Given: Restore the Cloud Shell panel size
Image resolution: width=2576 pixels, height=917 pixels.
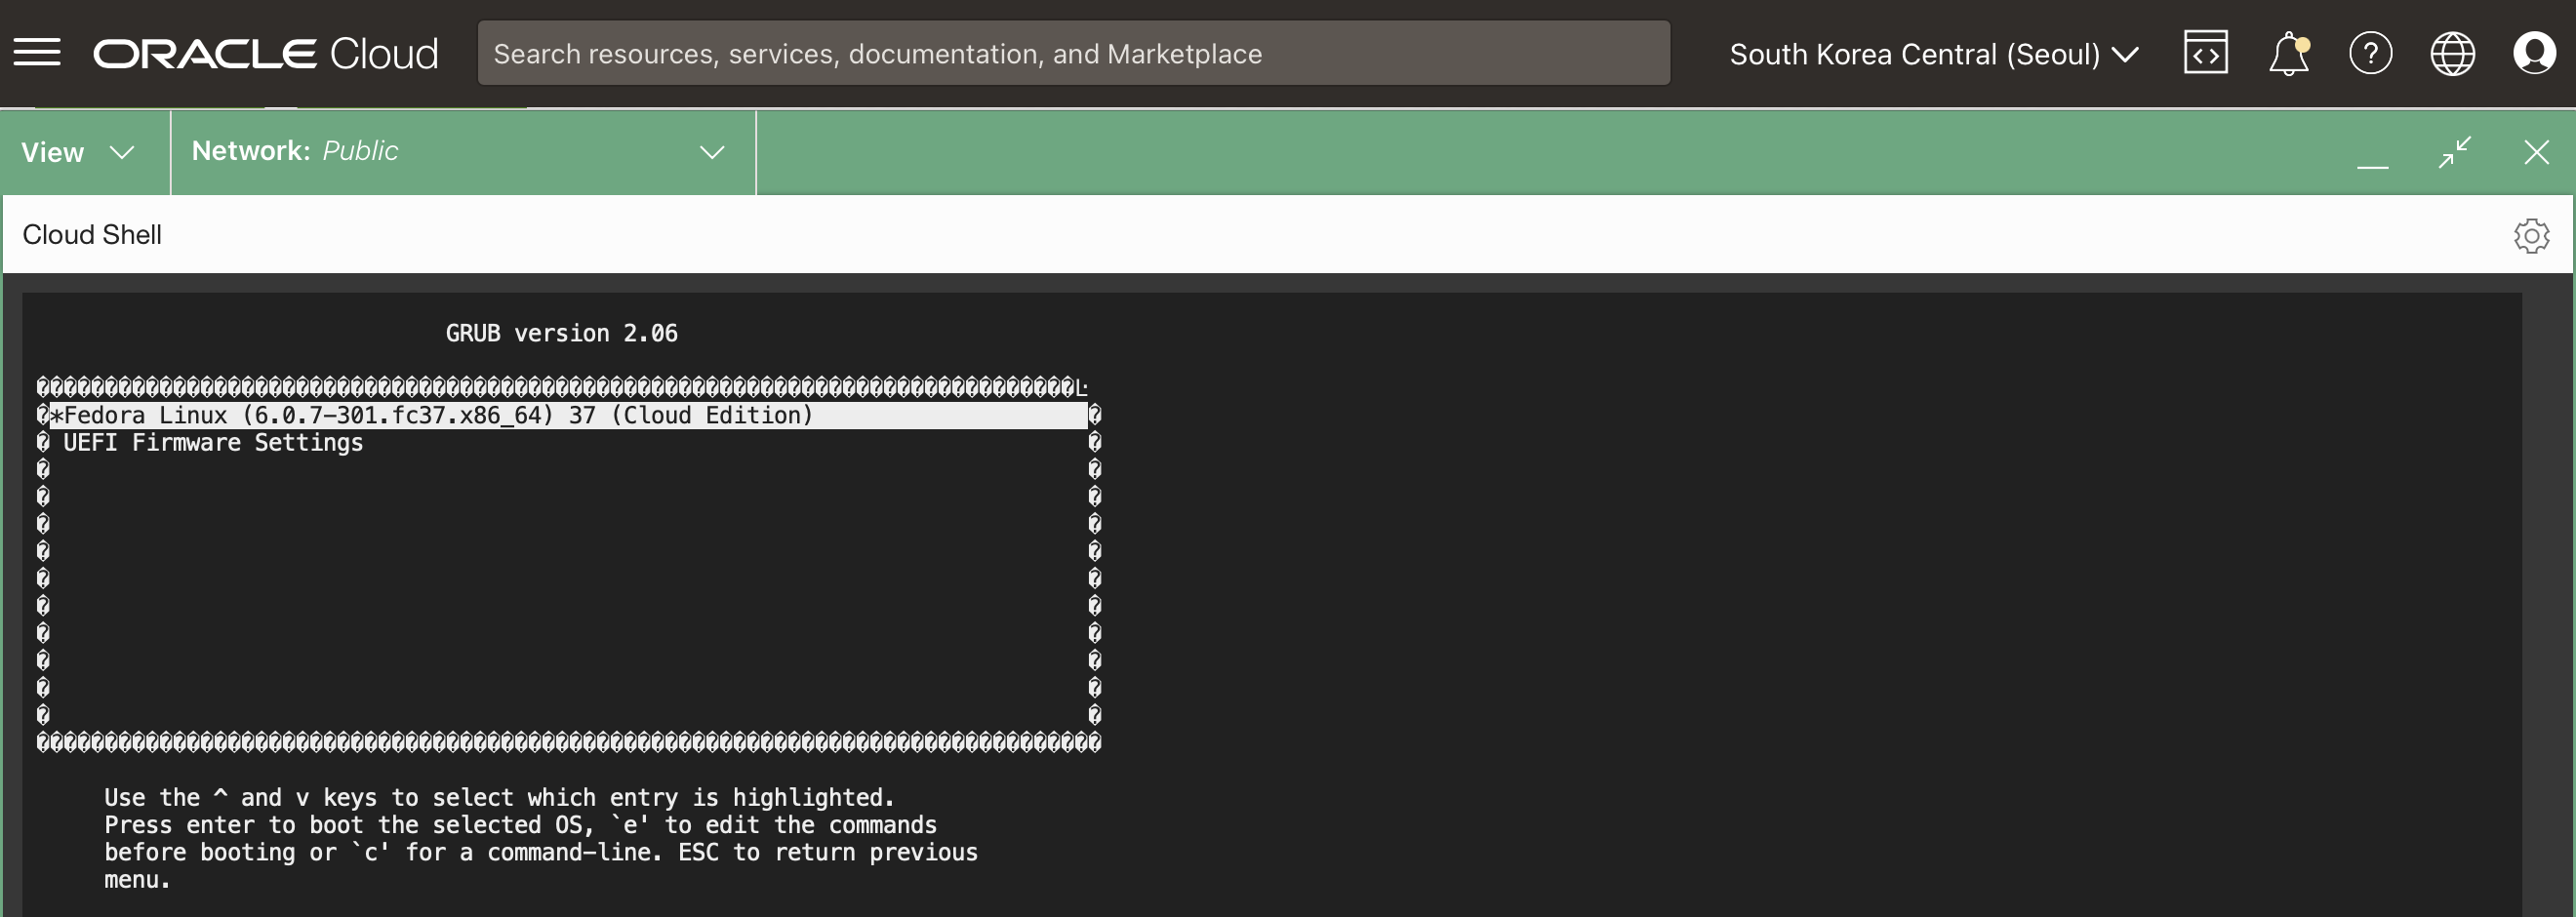Looking at the screenshot, I should point(2454,152).
